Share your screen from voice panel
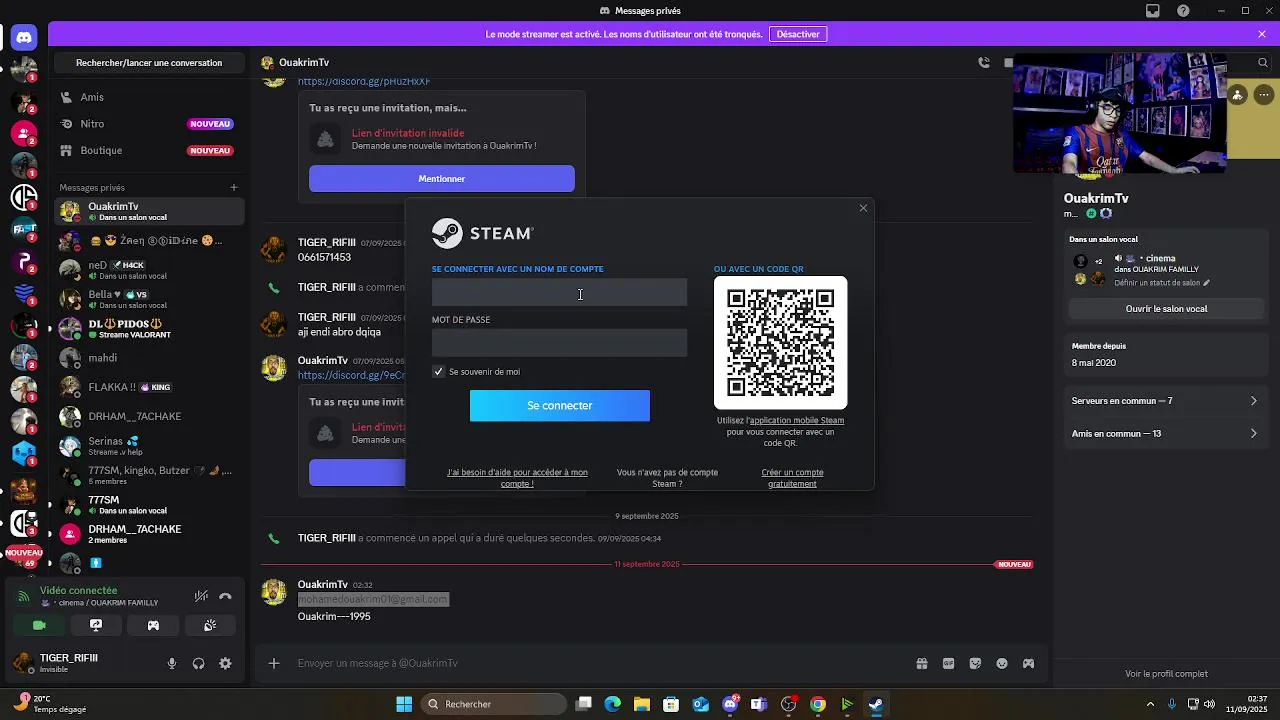The image size is (1280, 720). click(x=96, y=625)
